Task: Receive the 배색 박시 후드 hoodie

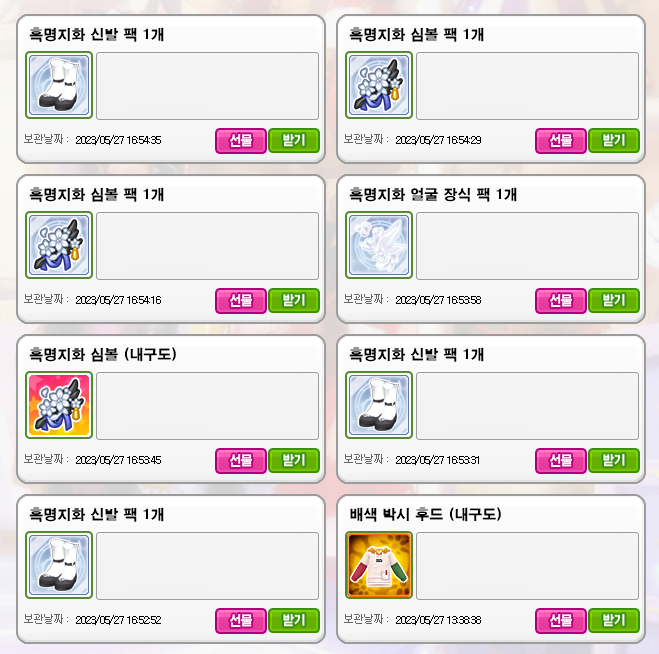Action: click(x=614, y=620)
